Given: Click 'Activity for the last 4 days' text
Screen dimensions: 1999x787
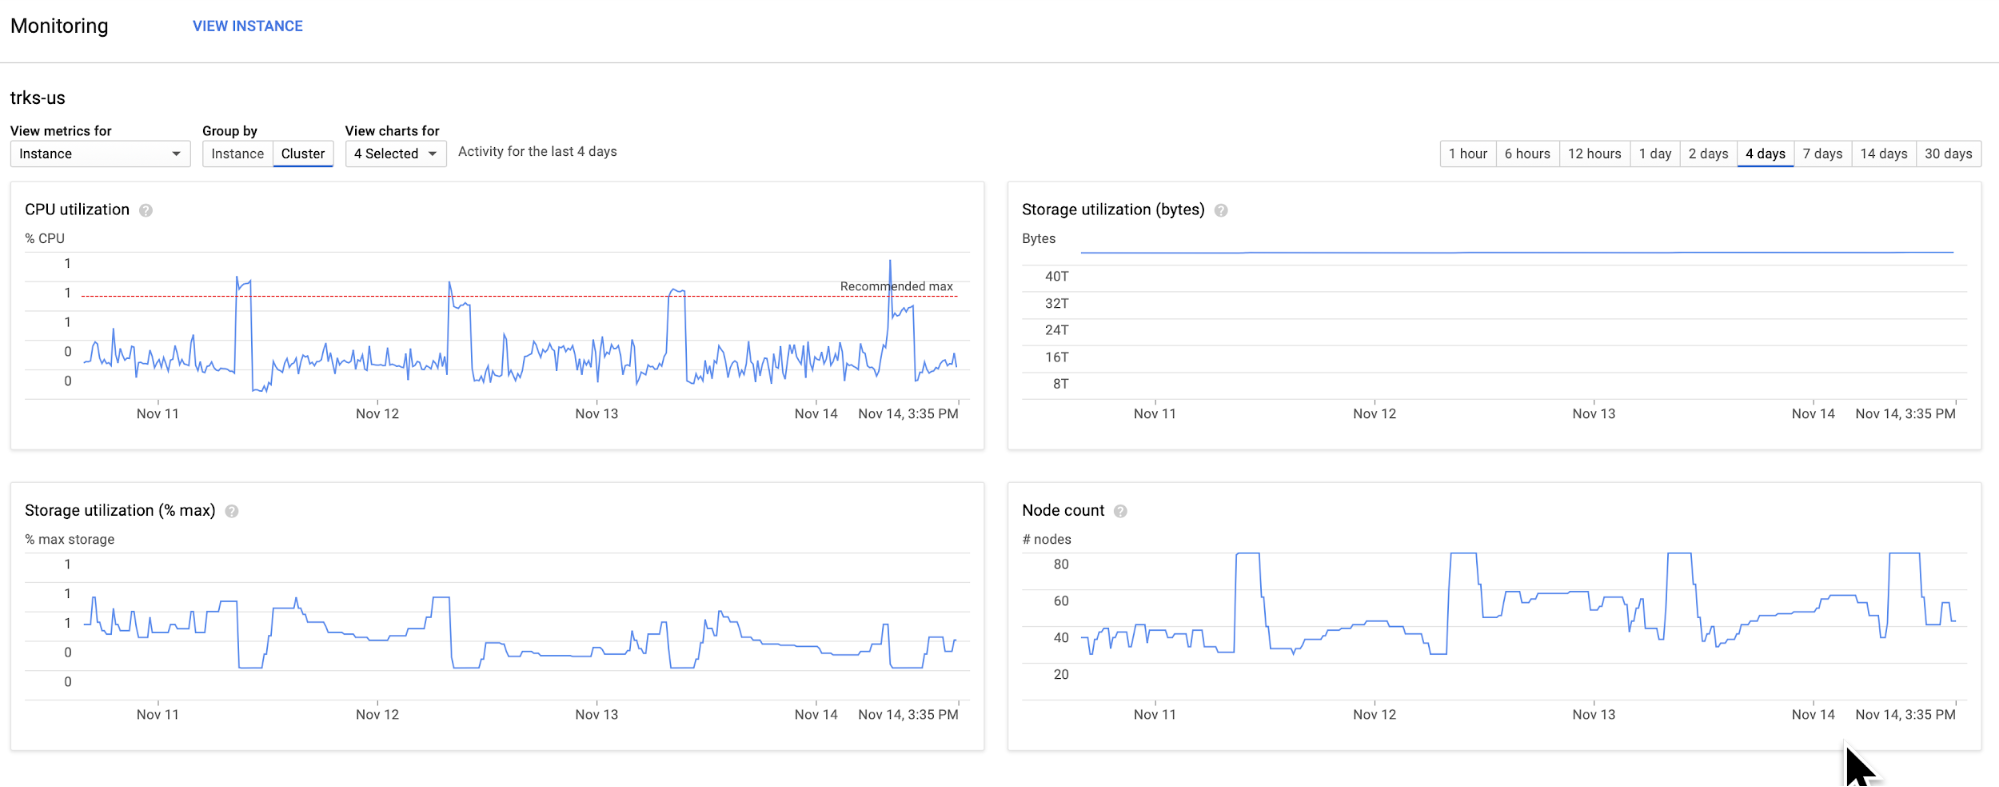Looking at the screenshot, I should pos(537,152).
